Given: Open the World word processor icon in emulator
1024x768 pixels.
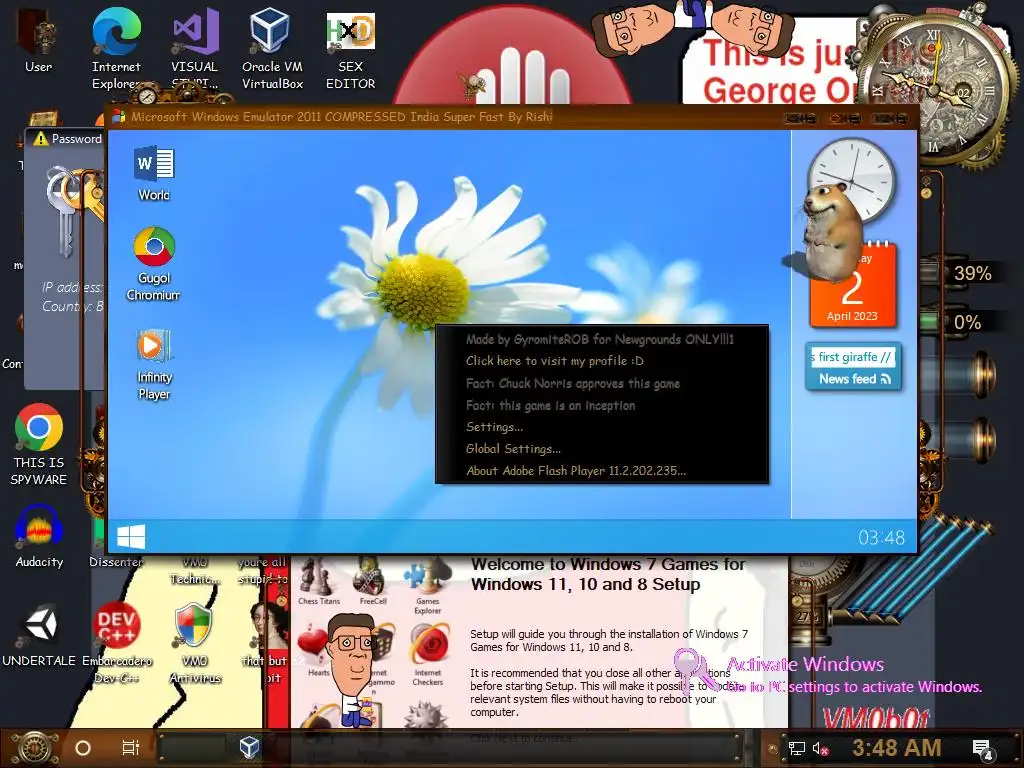Looking at the screenshot, I should [154, 173].
